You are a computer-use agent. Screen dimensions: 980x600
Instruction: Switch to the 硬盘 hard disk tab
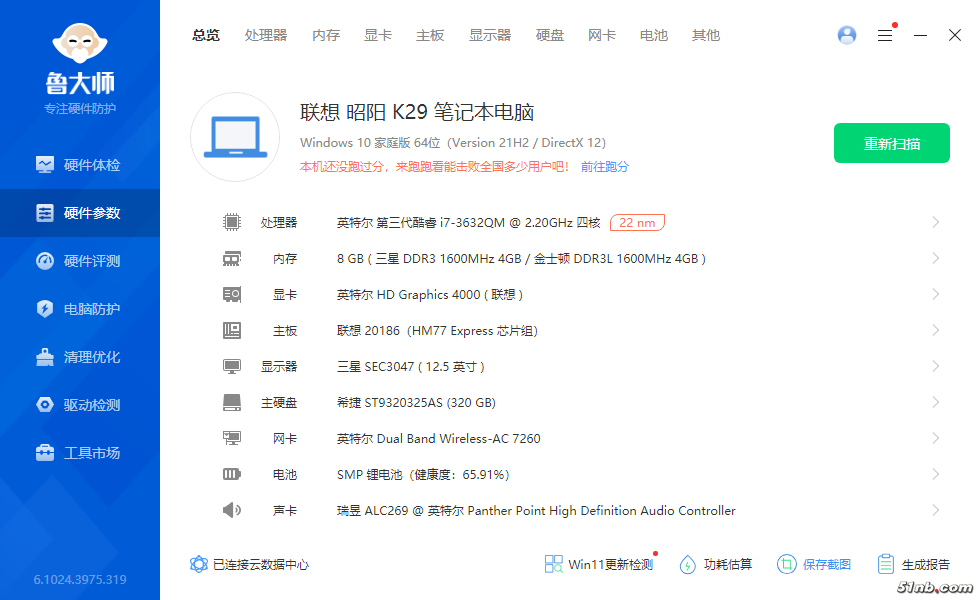pyautogui.click(x=550, y=35)
